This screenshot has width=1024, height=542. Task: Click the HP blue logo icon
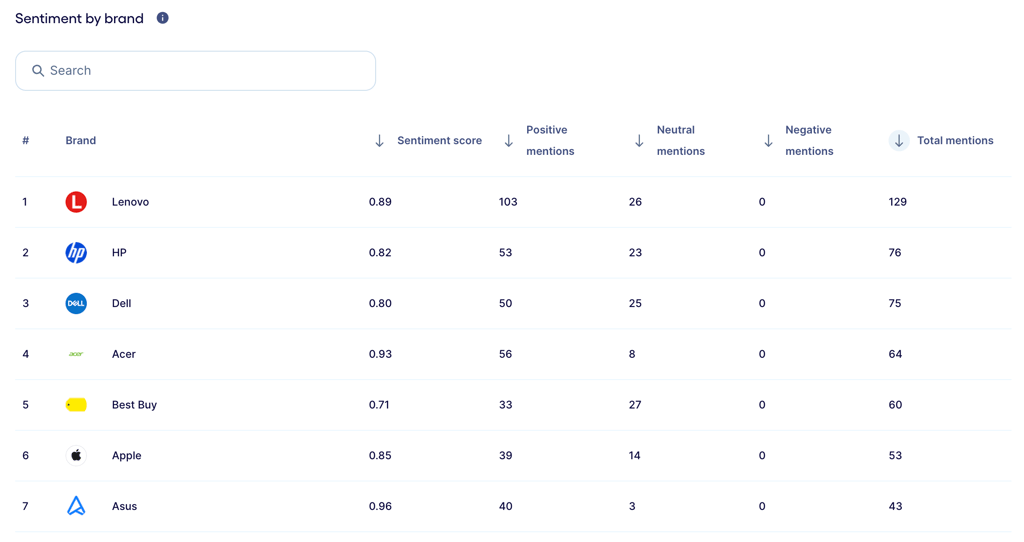(x=76, y=253)
